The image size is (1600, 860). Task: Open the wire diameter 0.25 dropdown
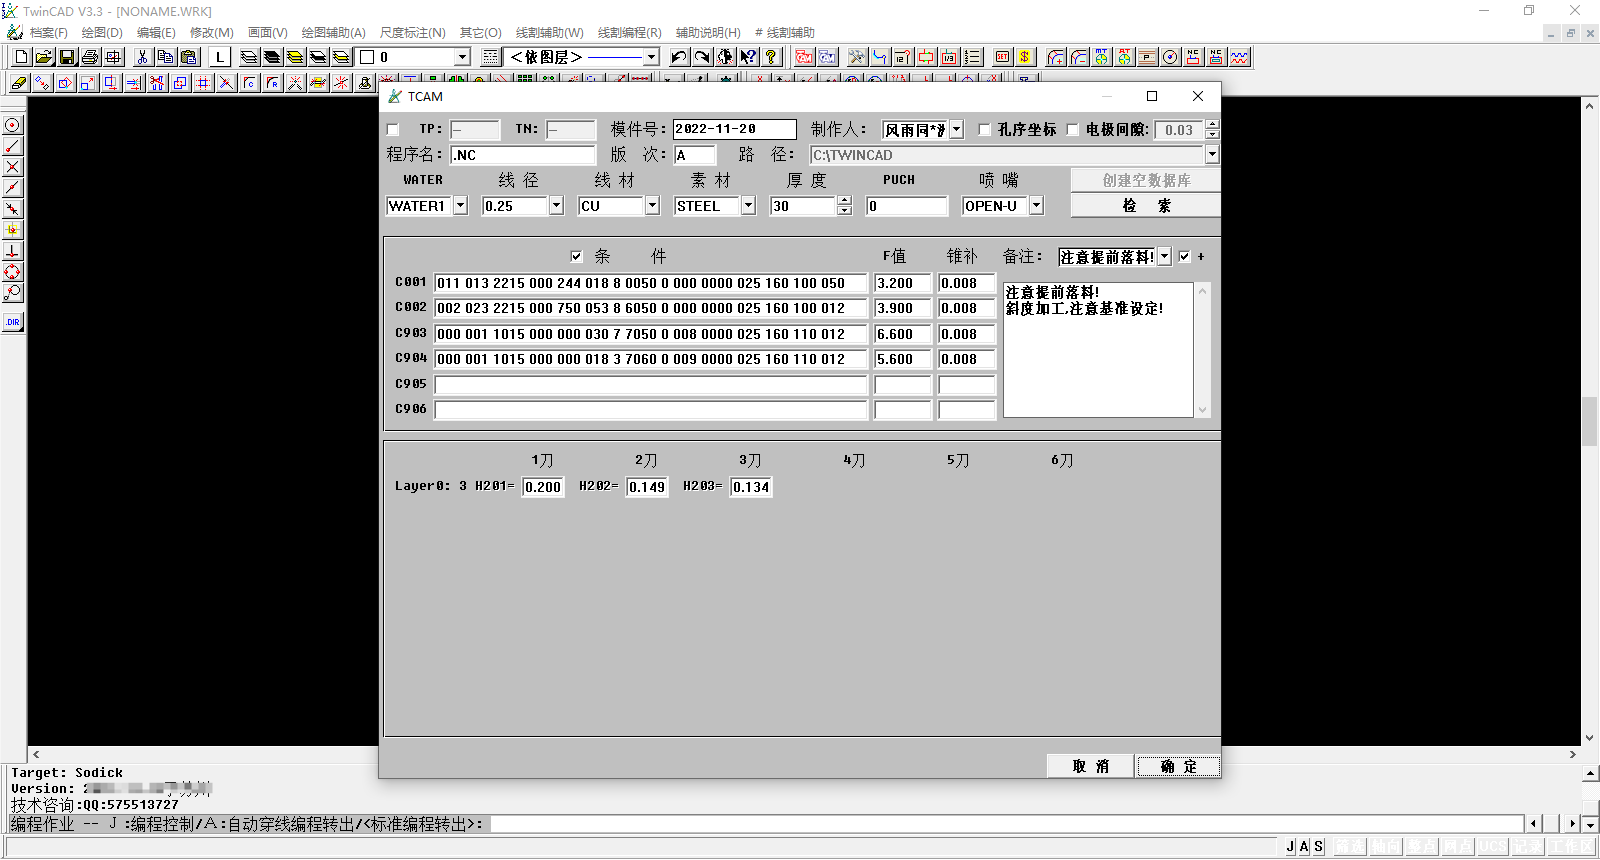(556, 206)
